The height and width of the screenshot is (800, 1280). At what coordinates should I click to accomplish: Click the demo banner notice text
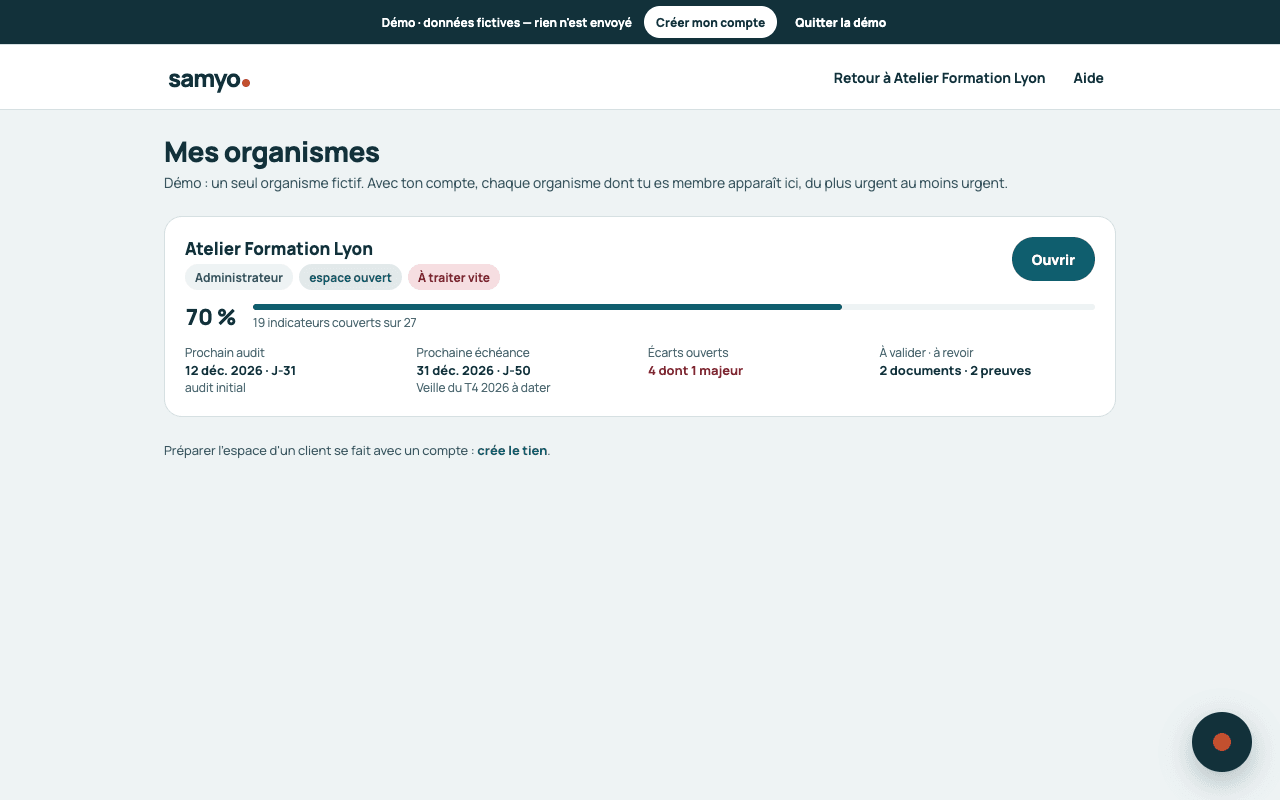click(507, 22)
